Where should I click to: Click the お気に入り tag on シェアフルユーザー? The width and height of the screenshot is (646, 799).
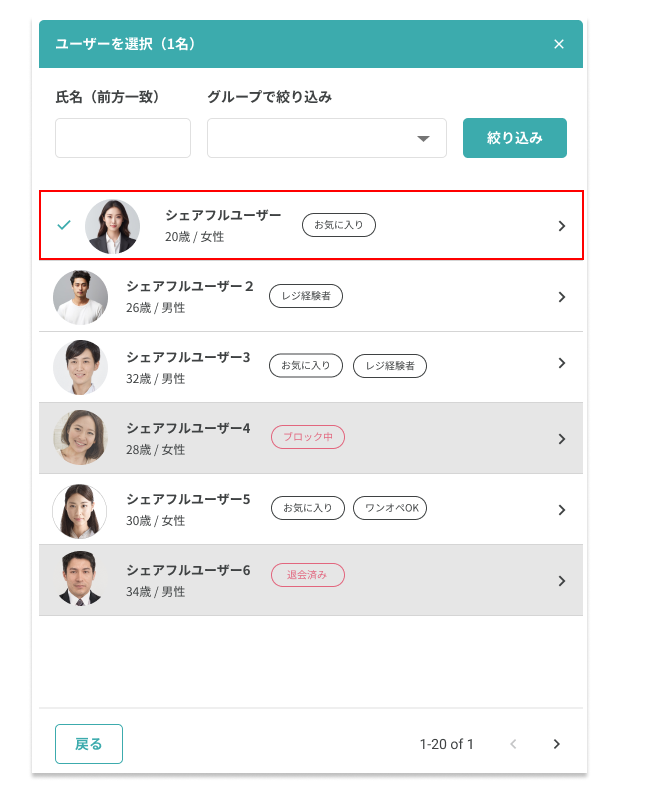point(338,225)
